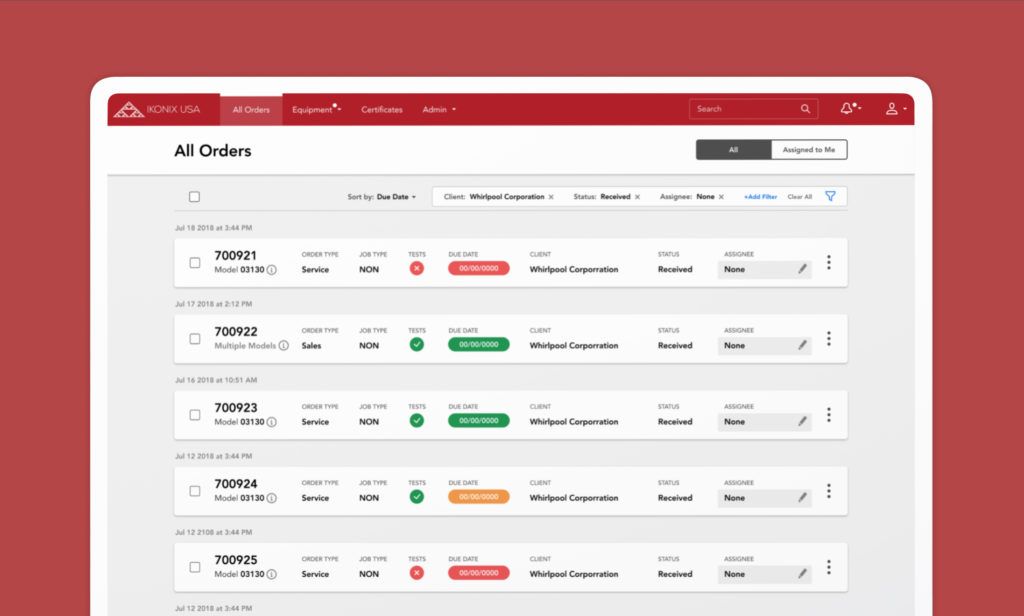Select order 700923 checkbox
The height and width of the screenshot is (616, 1024).
195,415
